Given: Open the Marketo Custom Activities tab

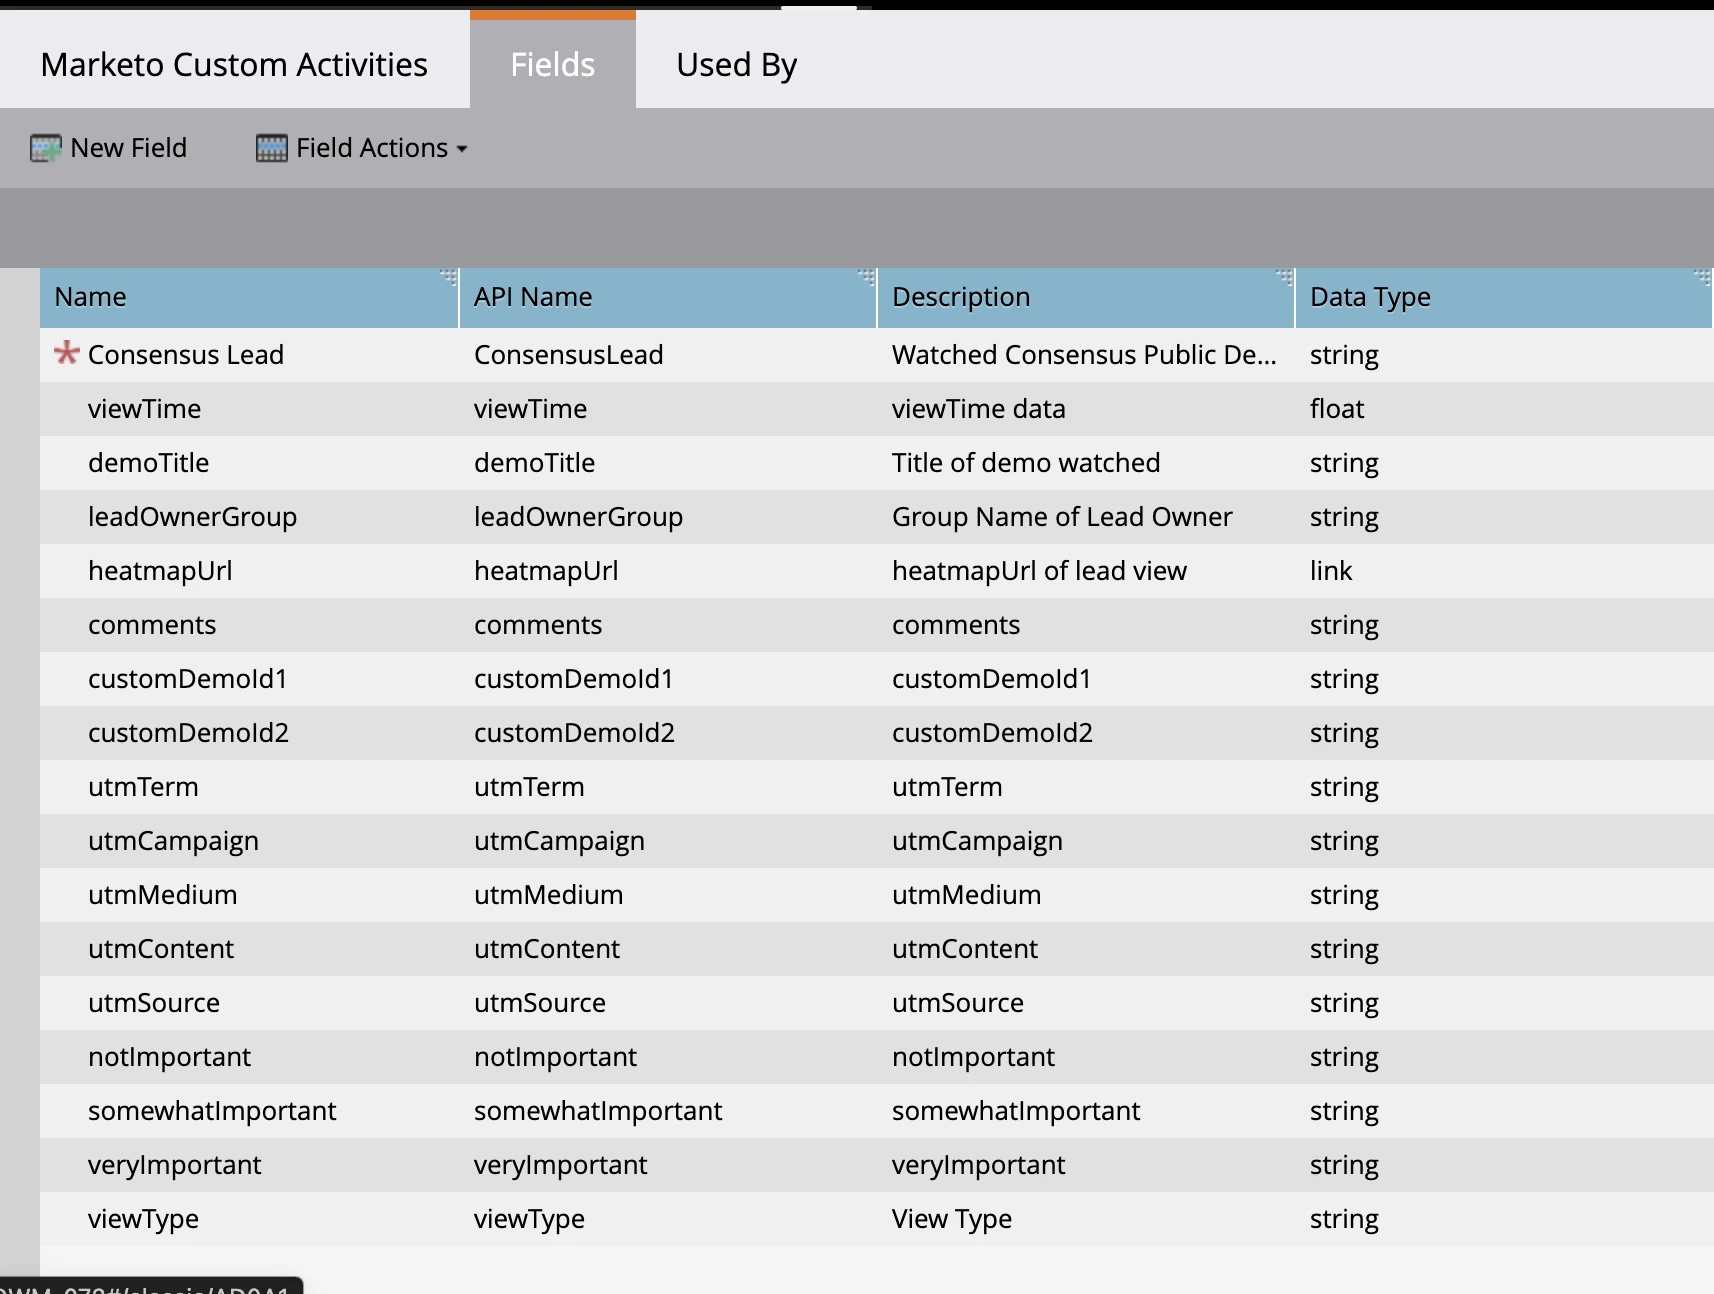Looking at the screenshot, I should click(234, 64).
